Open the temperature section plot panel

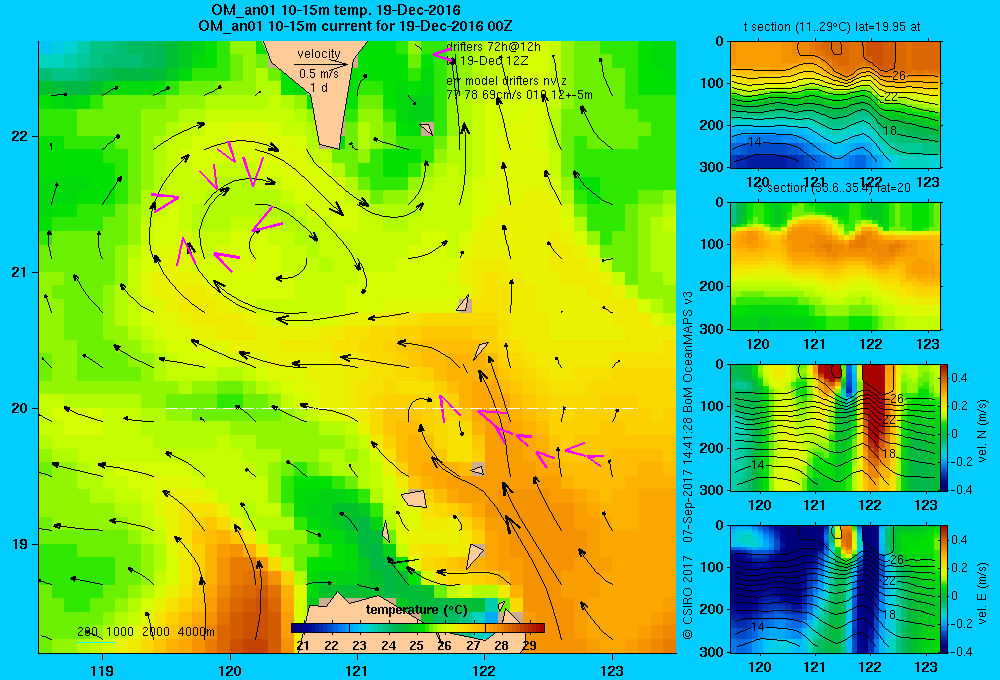point(835,105)
